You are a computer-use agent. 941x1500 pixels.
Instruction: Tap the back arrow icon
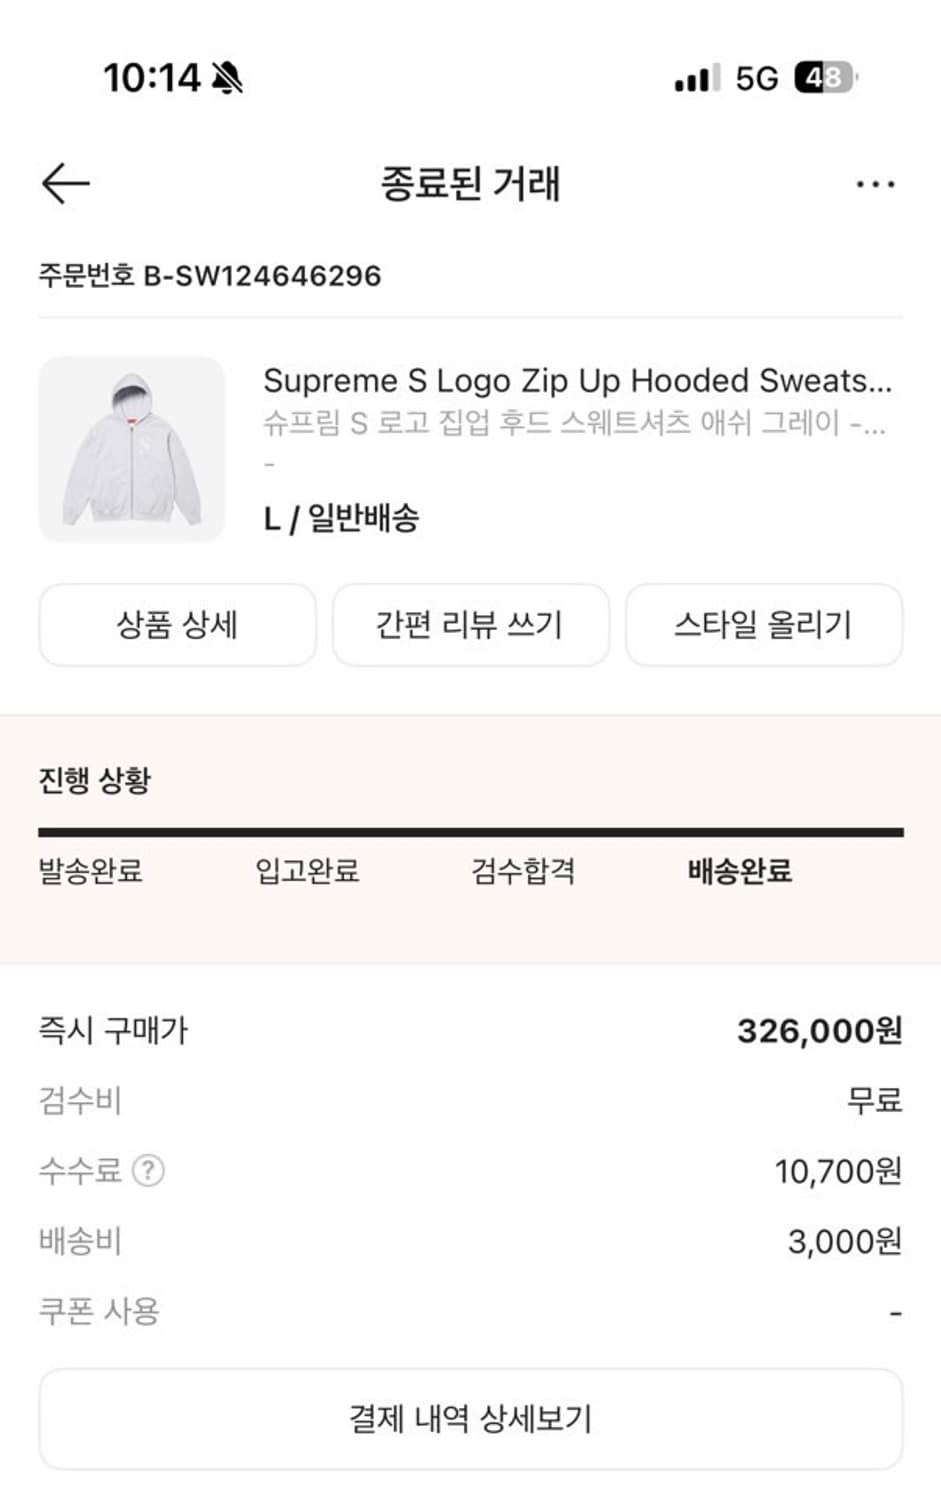pyautogui.click(x=66, y=184)
